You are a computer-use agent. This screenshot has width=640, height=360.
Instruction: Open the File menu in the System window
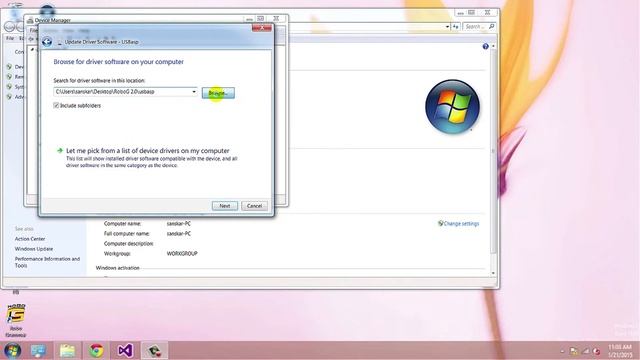click(10, 38)
